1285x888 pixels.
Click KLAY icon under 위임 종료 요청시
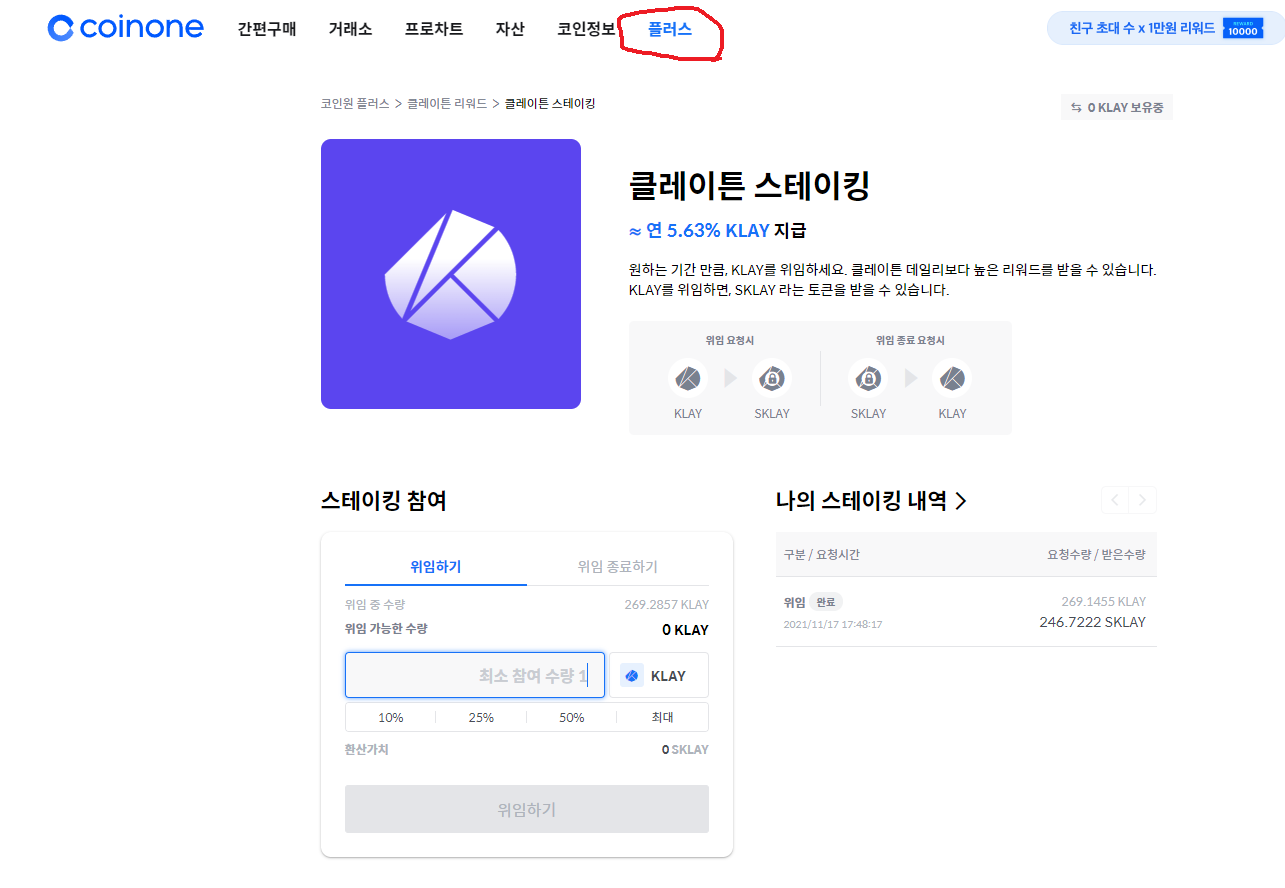coord(952,379)
